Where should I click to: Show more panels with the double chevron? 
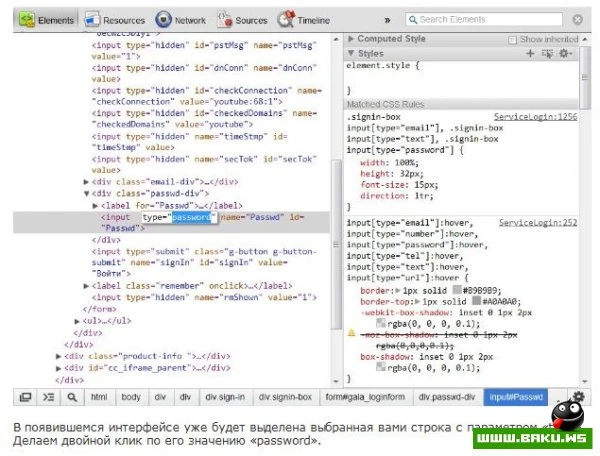[x=387, y=20]
